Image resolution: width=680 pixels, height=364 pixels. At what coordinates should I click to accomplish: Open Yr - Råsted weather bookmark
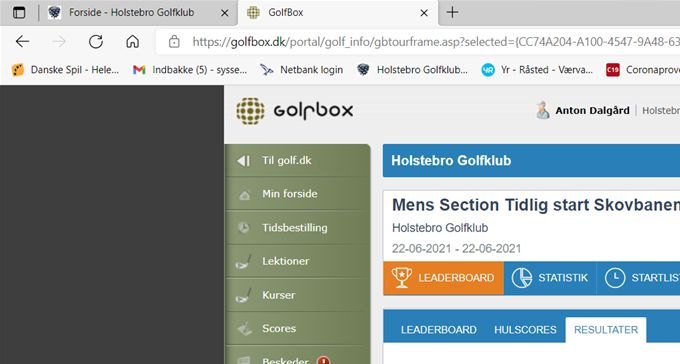coord(537,69)
